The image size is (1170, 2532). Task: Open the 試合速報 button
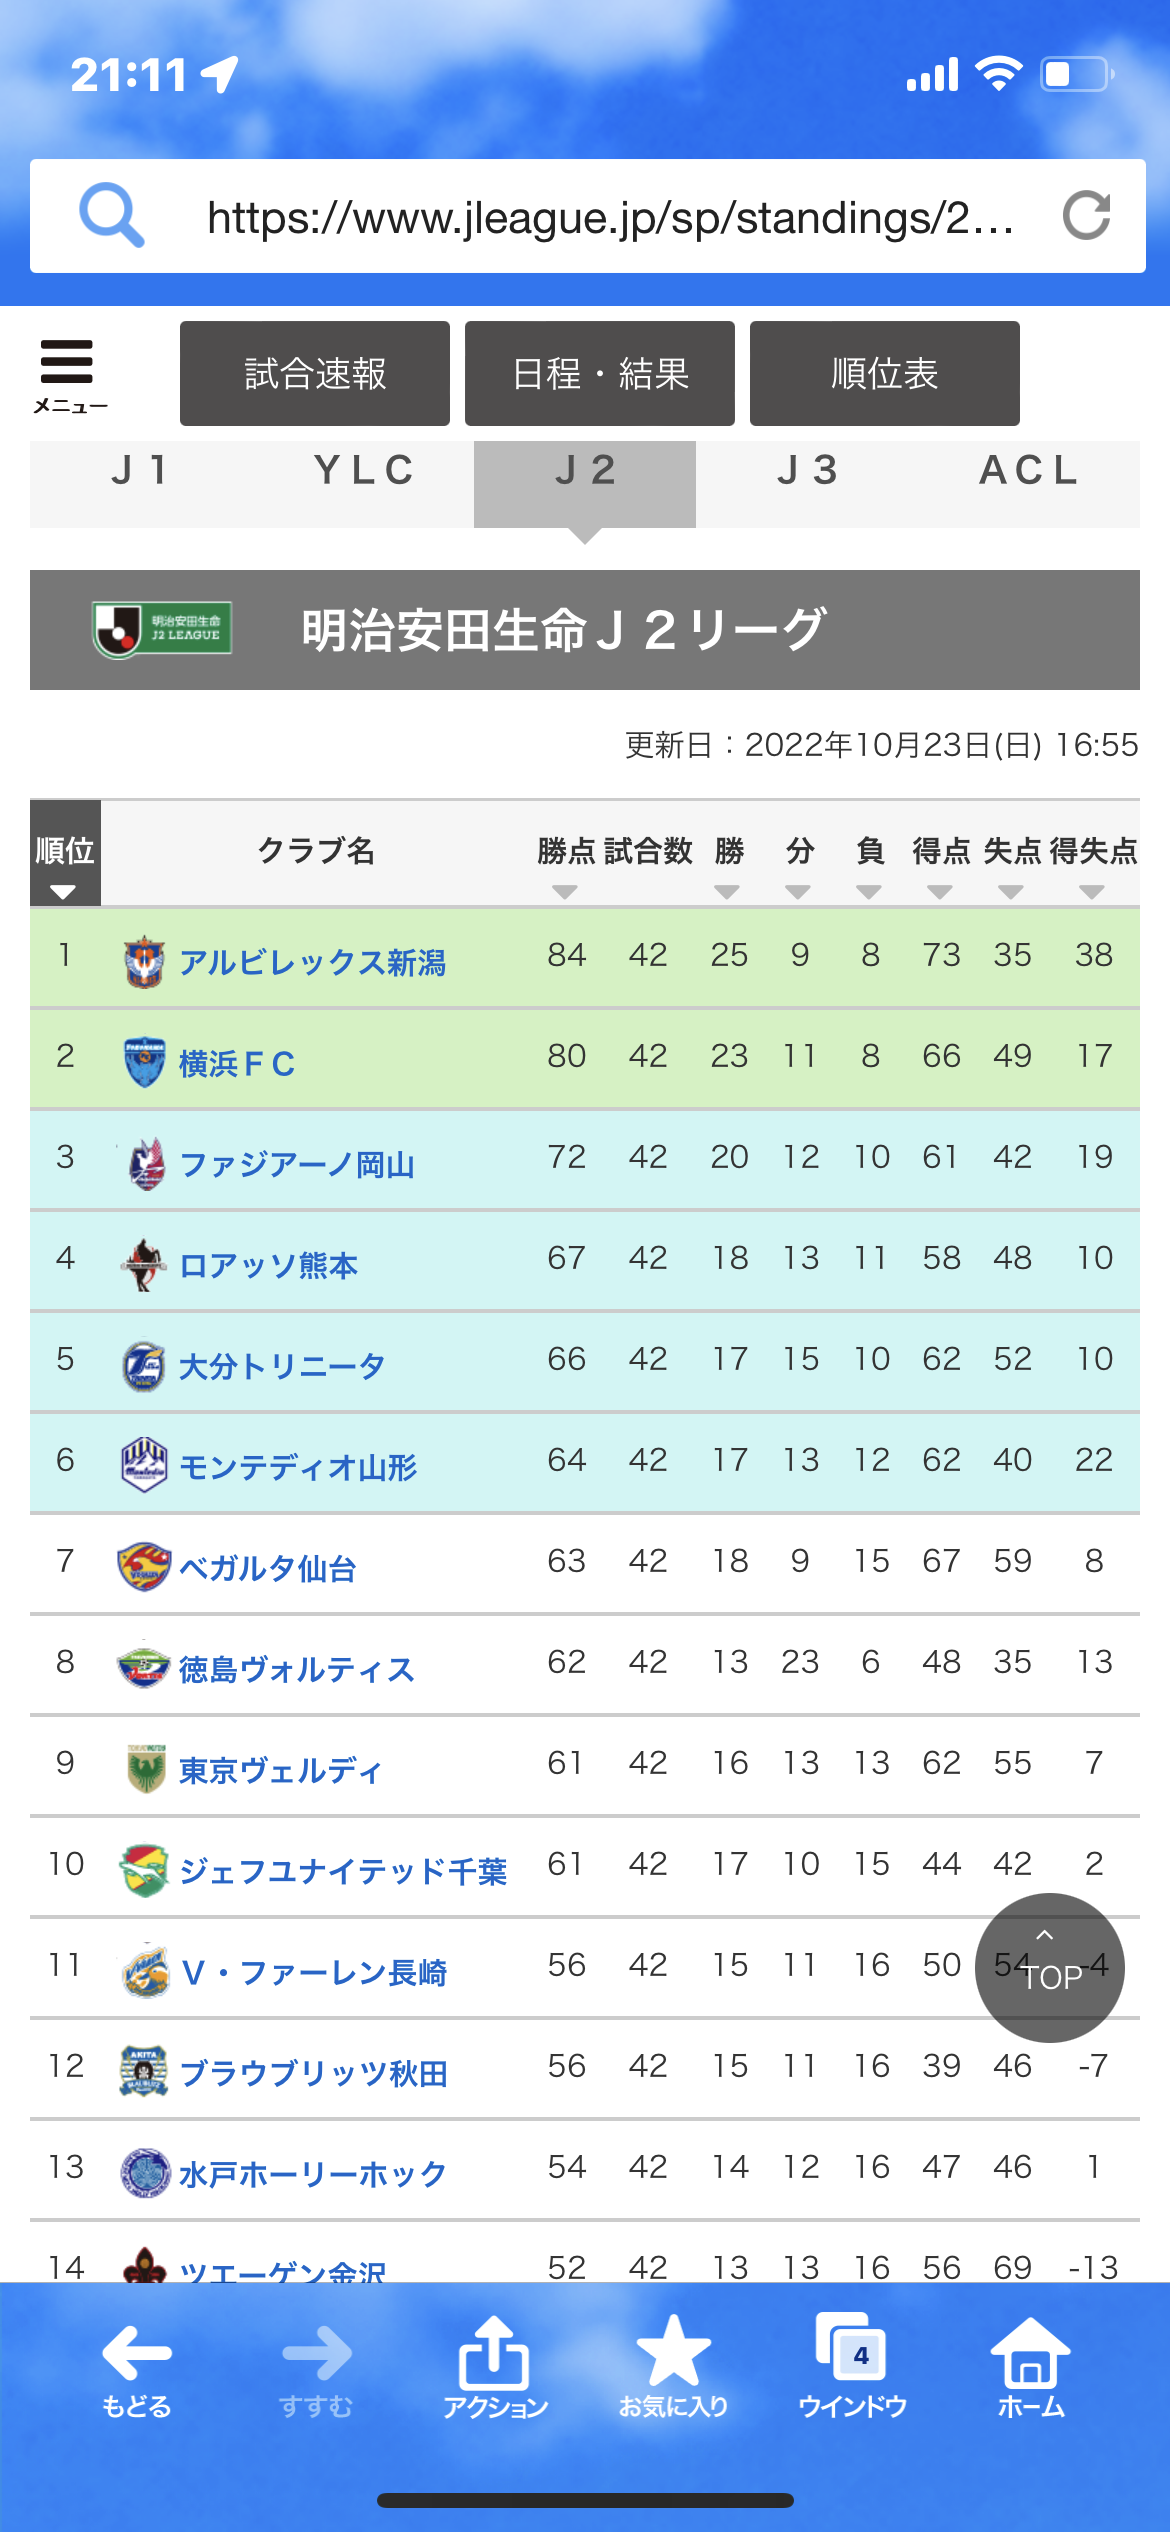click(315, 373)
